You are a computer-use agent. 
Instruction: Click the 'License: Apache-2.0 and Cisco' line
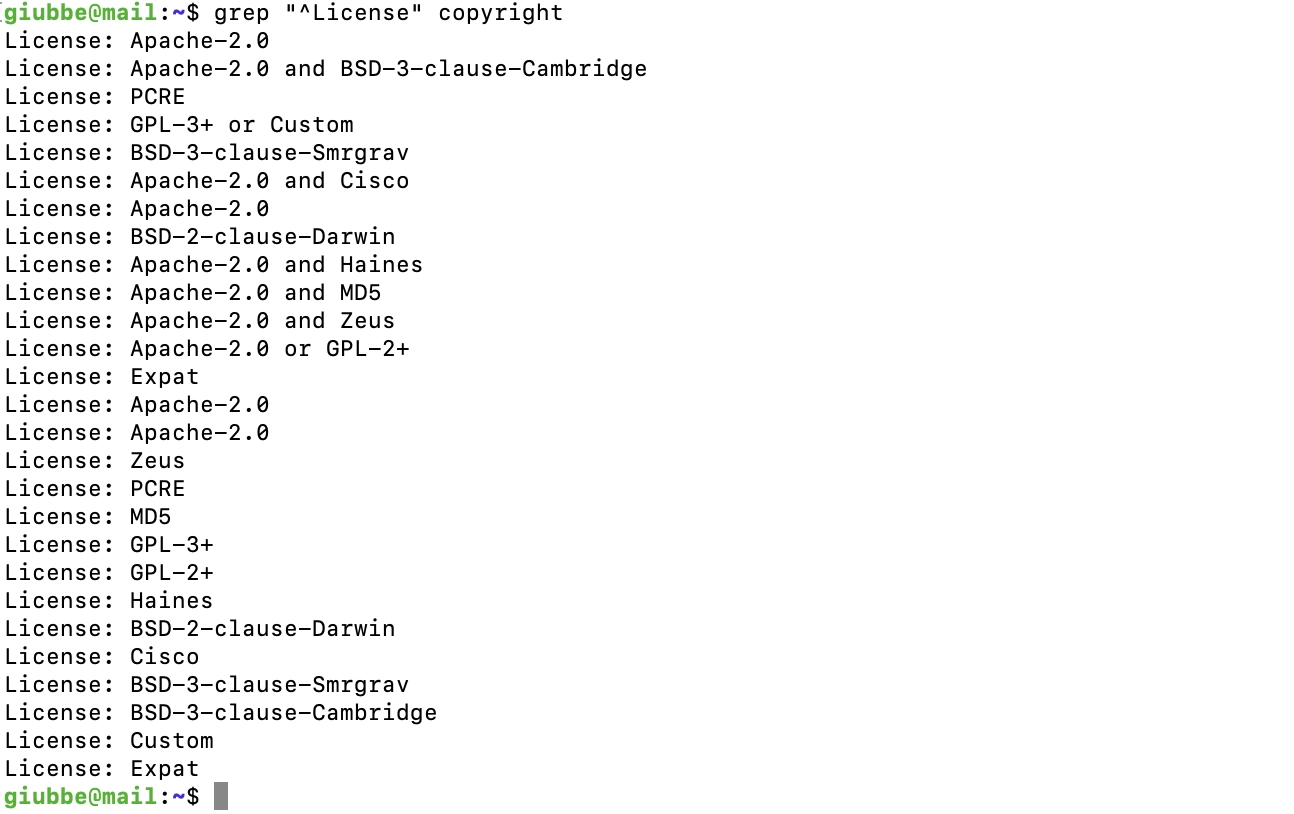pyautogui.click(x=207, y=181)
